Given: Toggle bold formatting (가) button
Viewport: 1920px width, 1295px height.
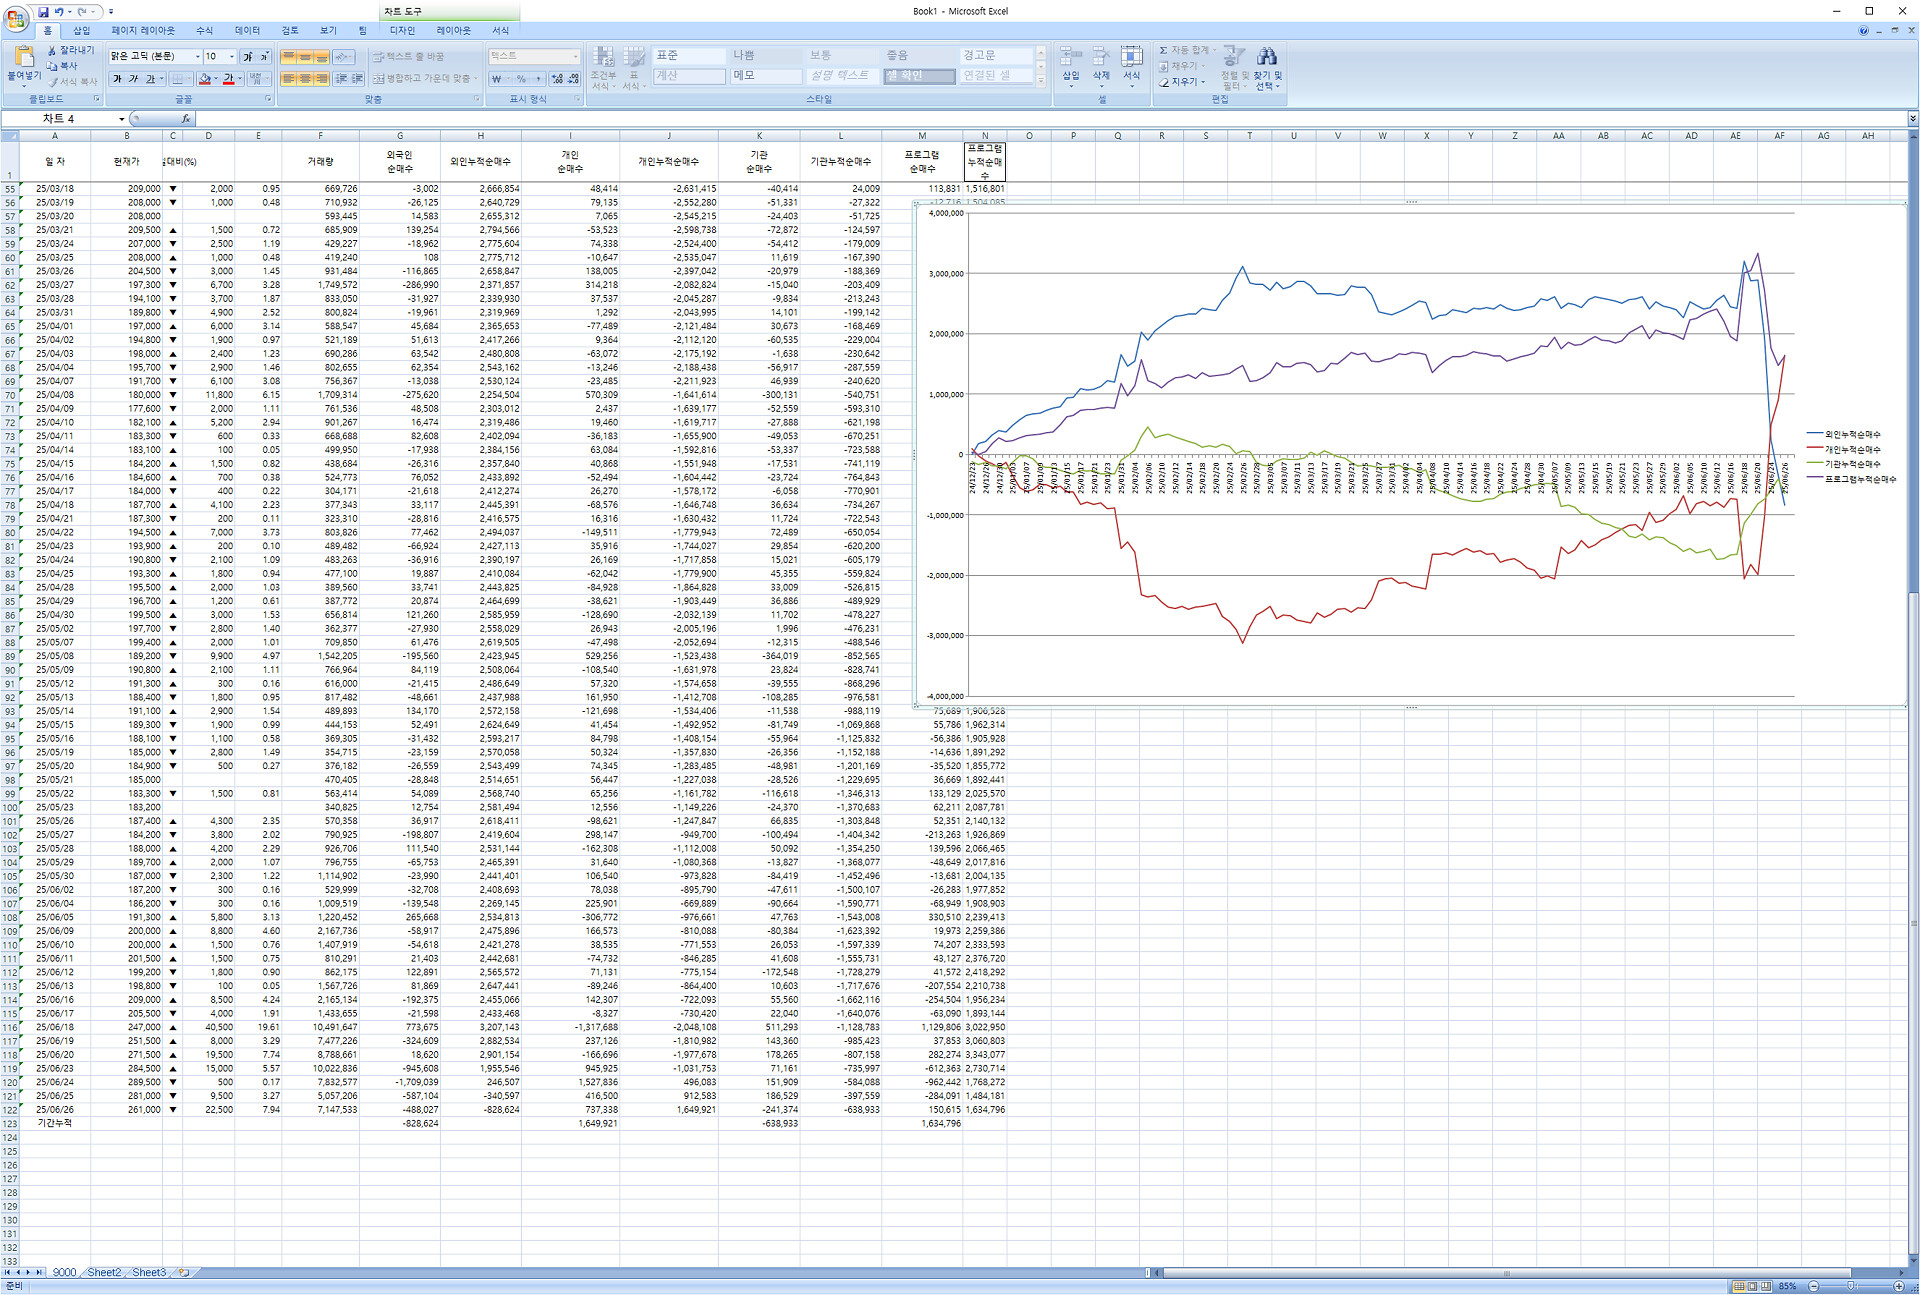Looking at the screenshot, I should 117,79.
